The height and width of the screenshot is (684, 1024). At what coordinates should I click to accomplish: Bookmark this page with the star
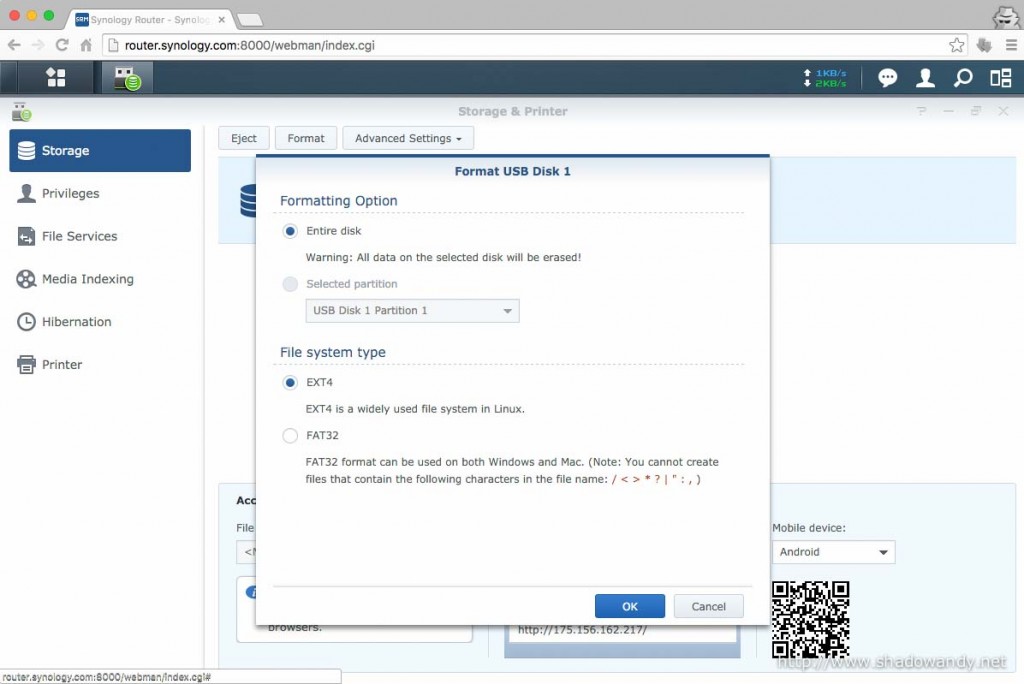(957, 45)
